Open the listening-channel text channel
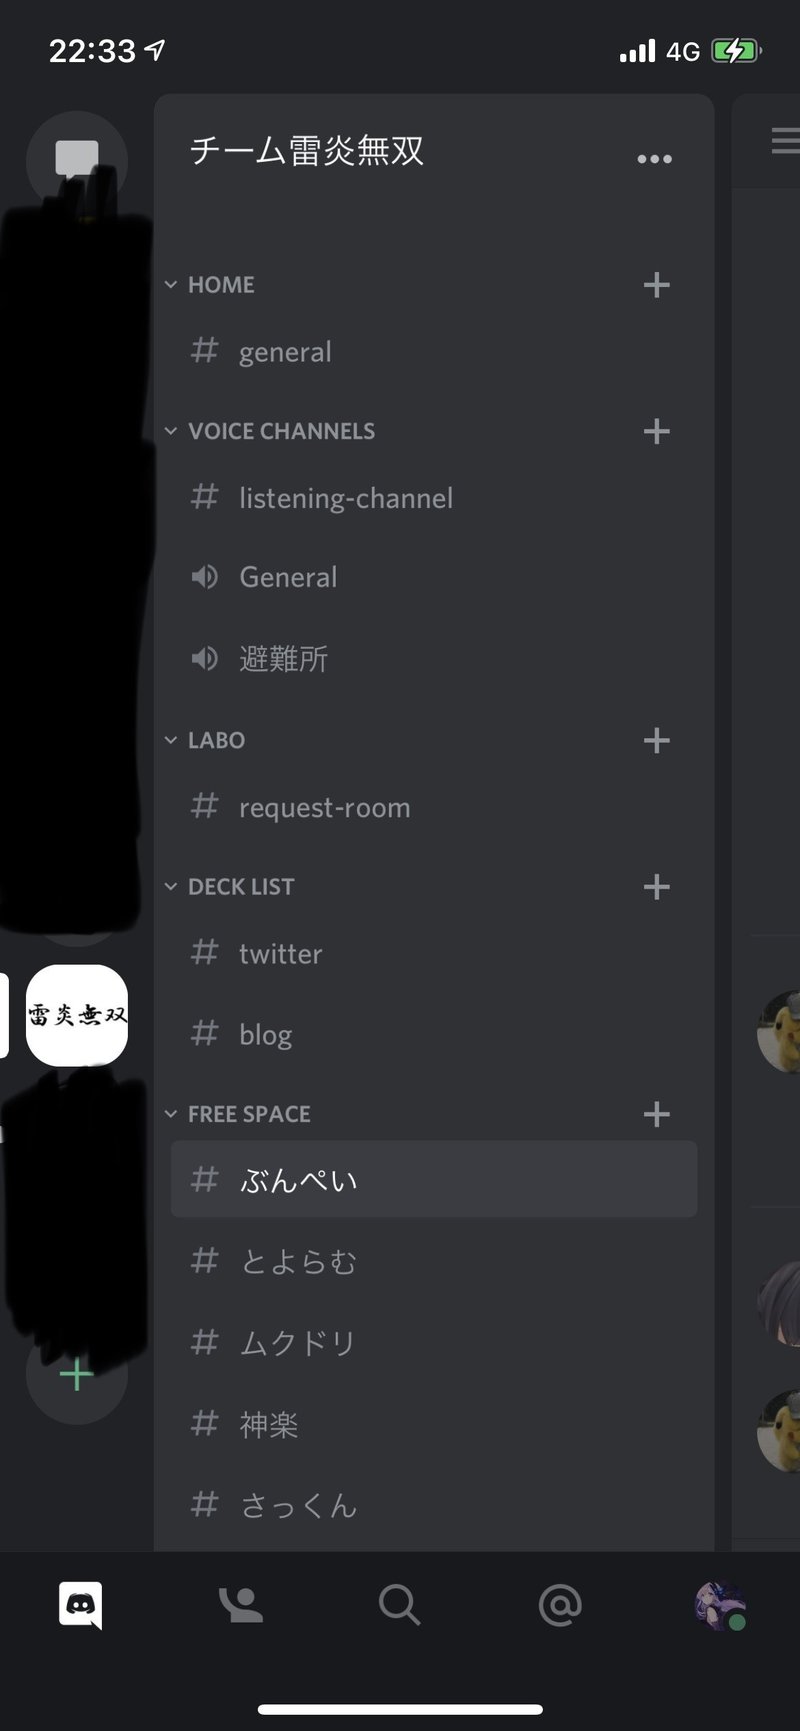Image resolution: width=800 pixels, height=1731 pixels. 345,498
